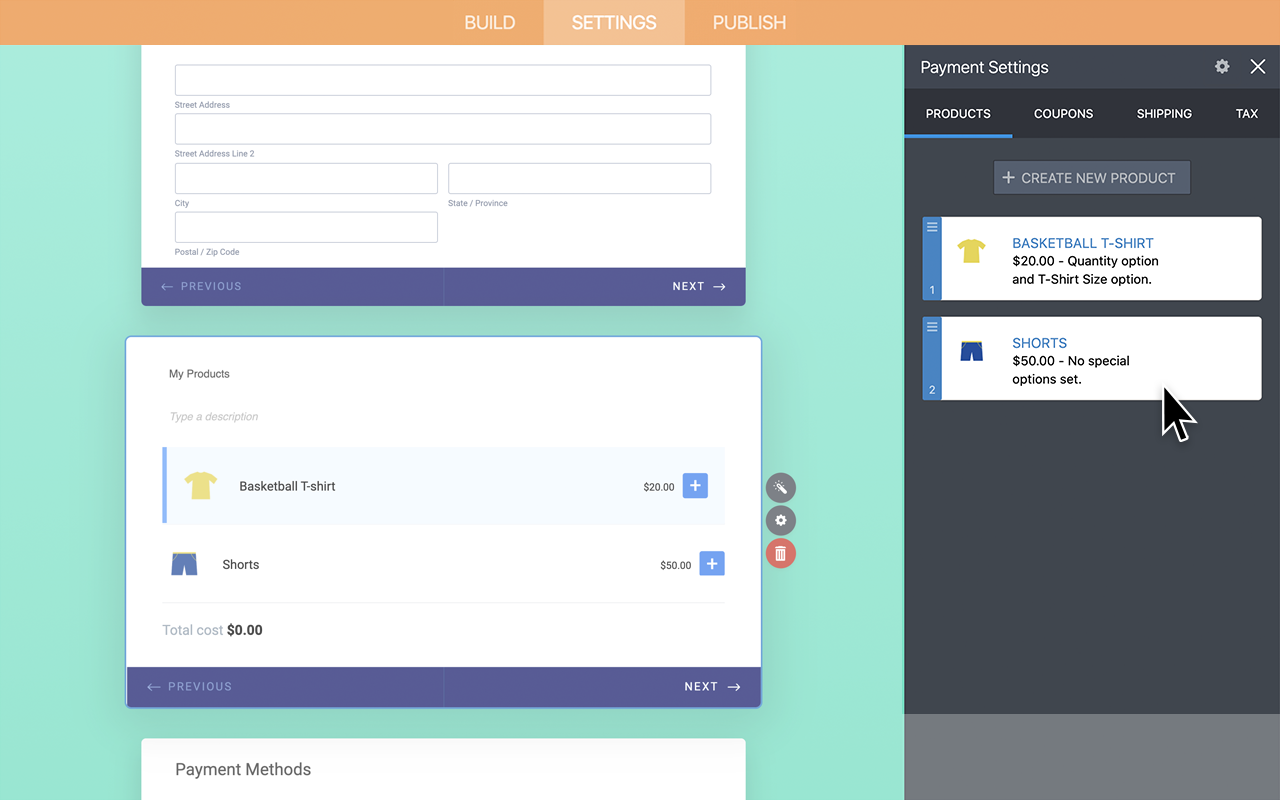This screenshot has width=1280, height=800.
Task: Switch to the TAX tab
Action: 1247,114
